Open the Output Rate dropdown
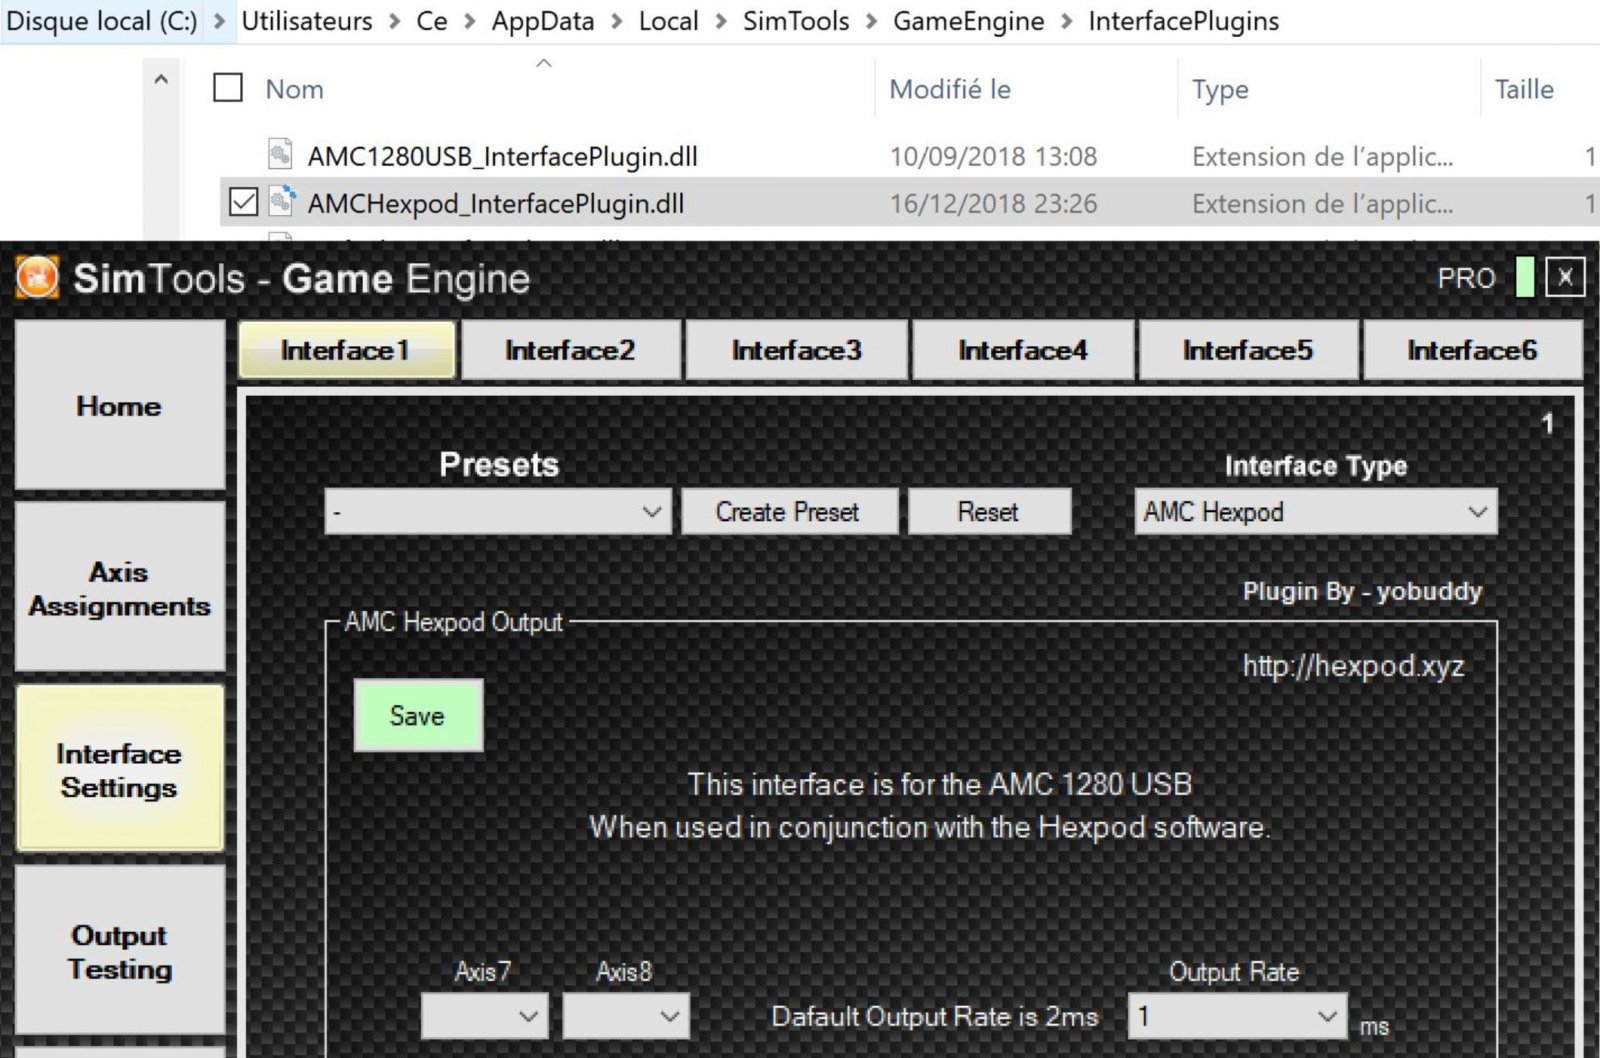Screen dimensions: 1600x1058 pyautogui.click(x=1237, y=1017)
